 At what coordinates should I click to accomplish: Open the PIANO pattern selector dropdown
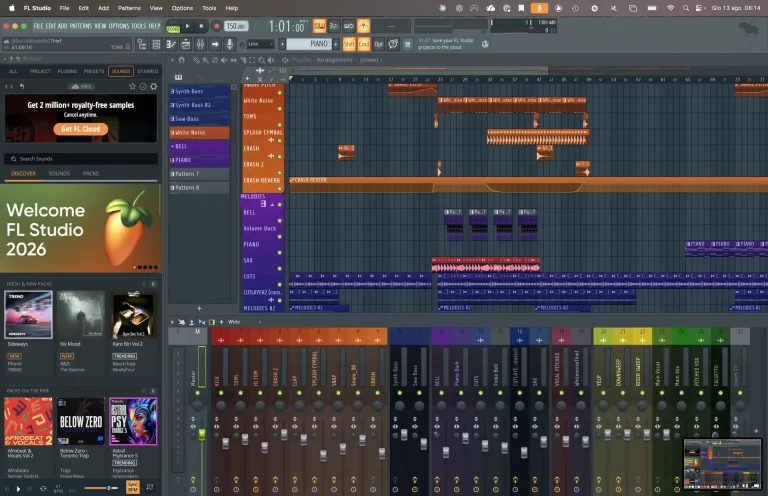click(308, 44)
